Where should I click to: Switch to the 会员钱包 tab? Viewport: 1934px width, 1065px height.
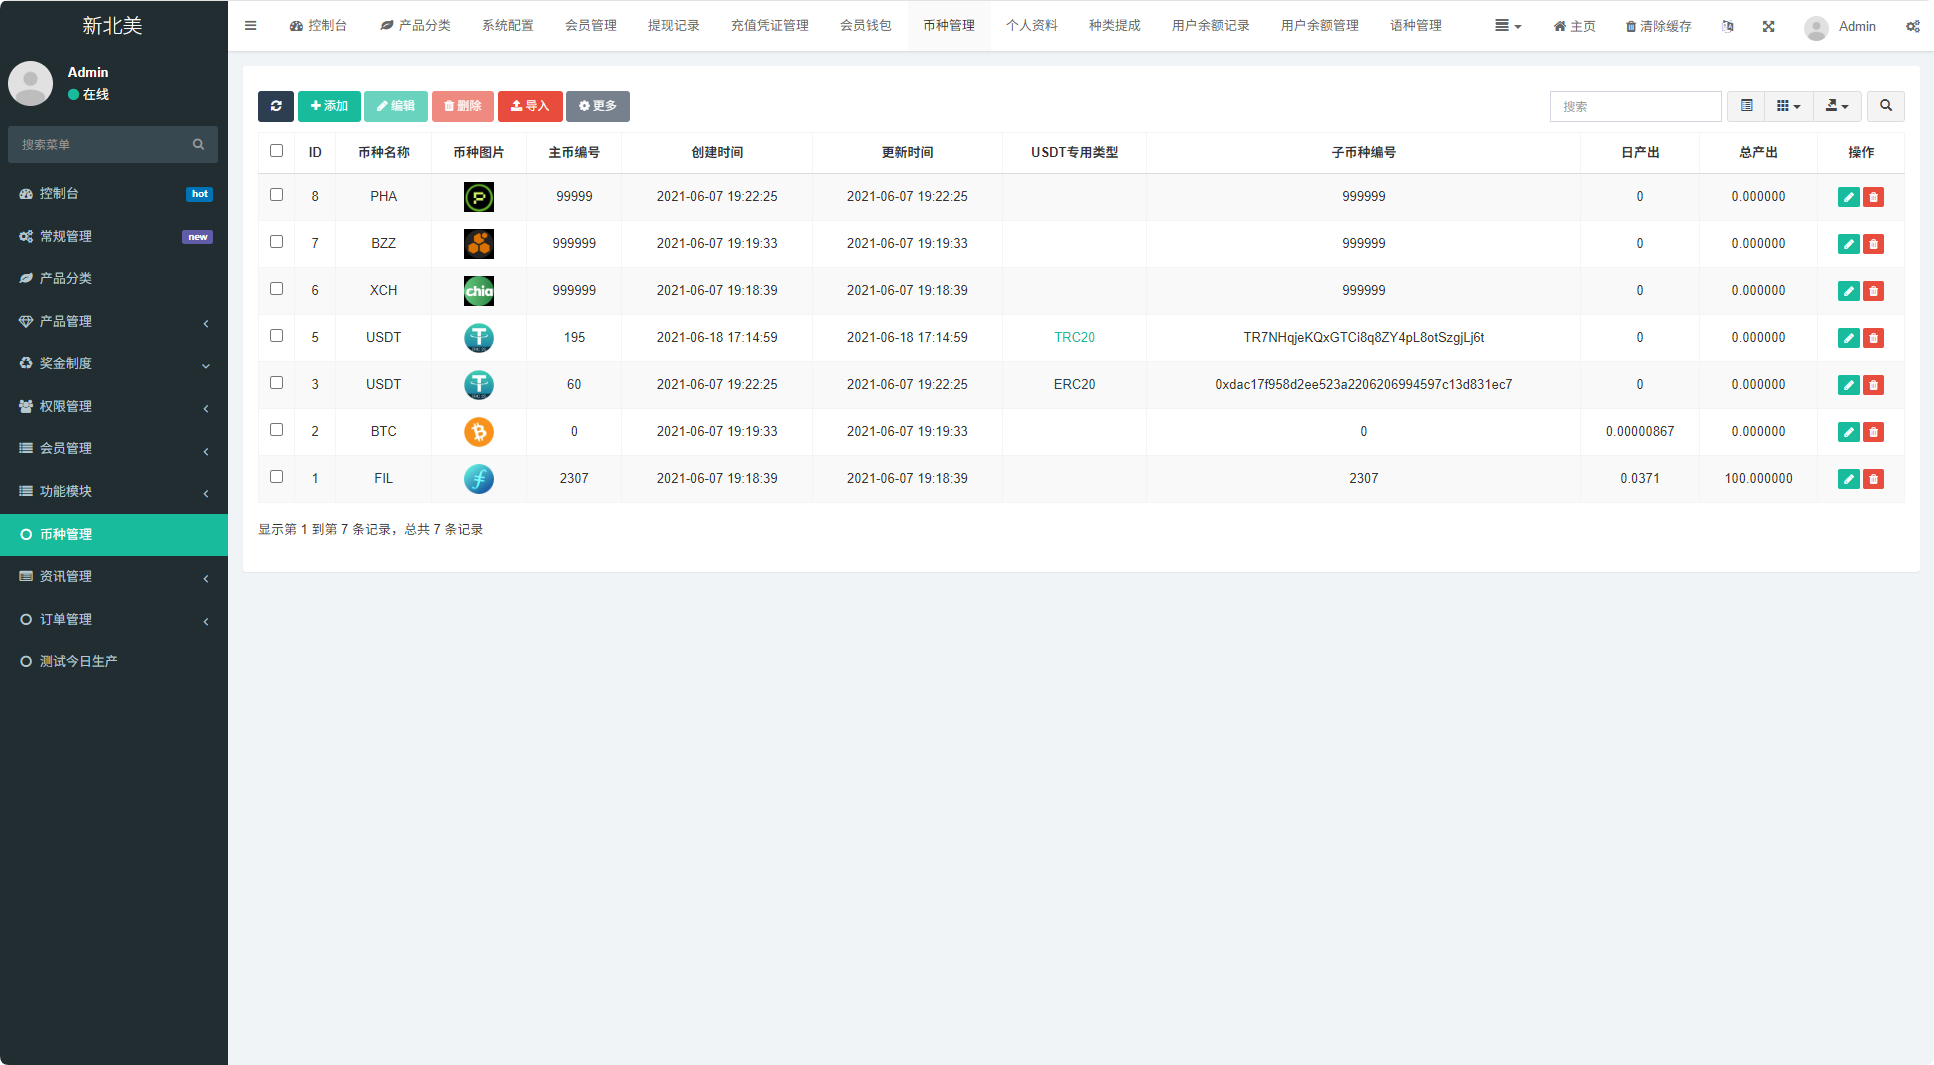pyautogui.click(x=865, y=26)
